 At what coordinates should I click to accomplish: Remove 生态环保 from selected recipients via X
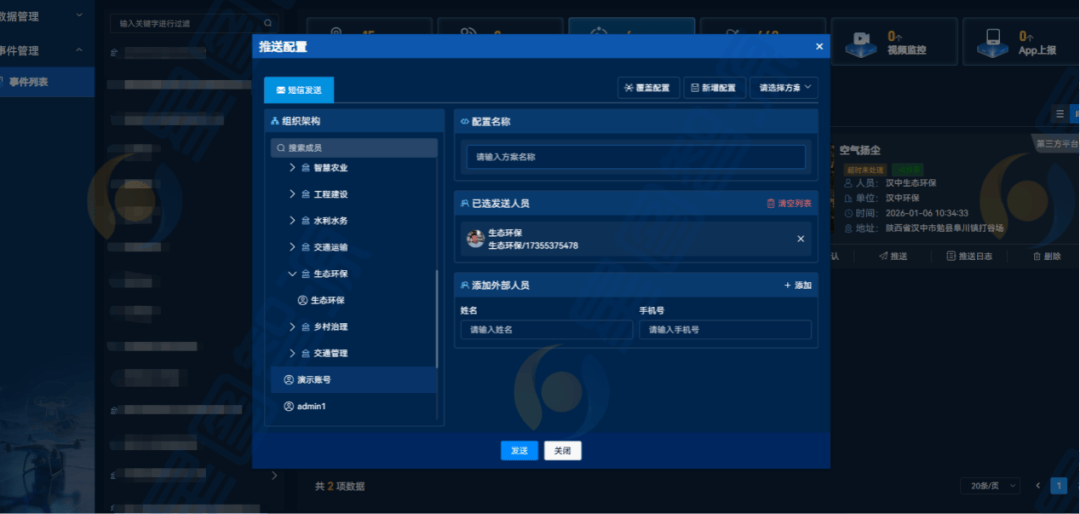point(800,239)
